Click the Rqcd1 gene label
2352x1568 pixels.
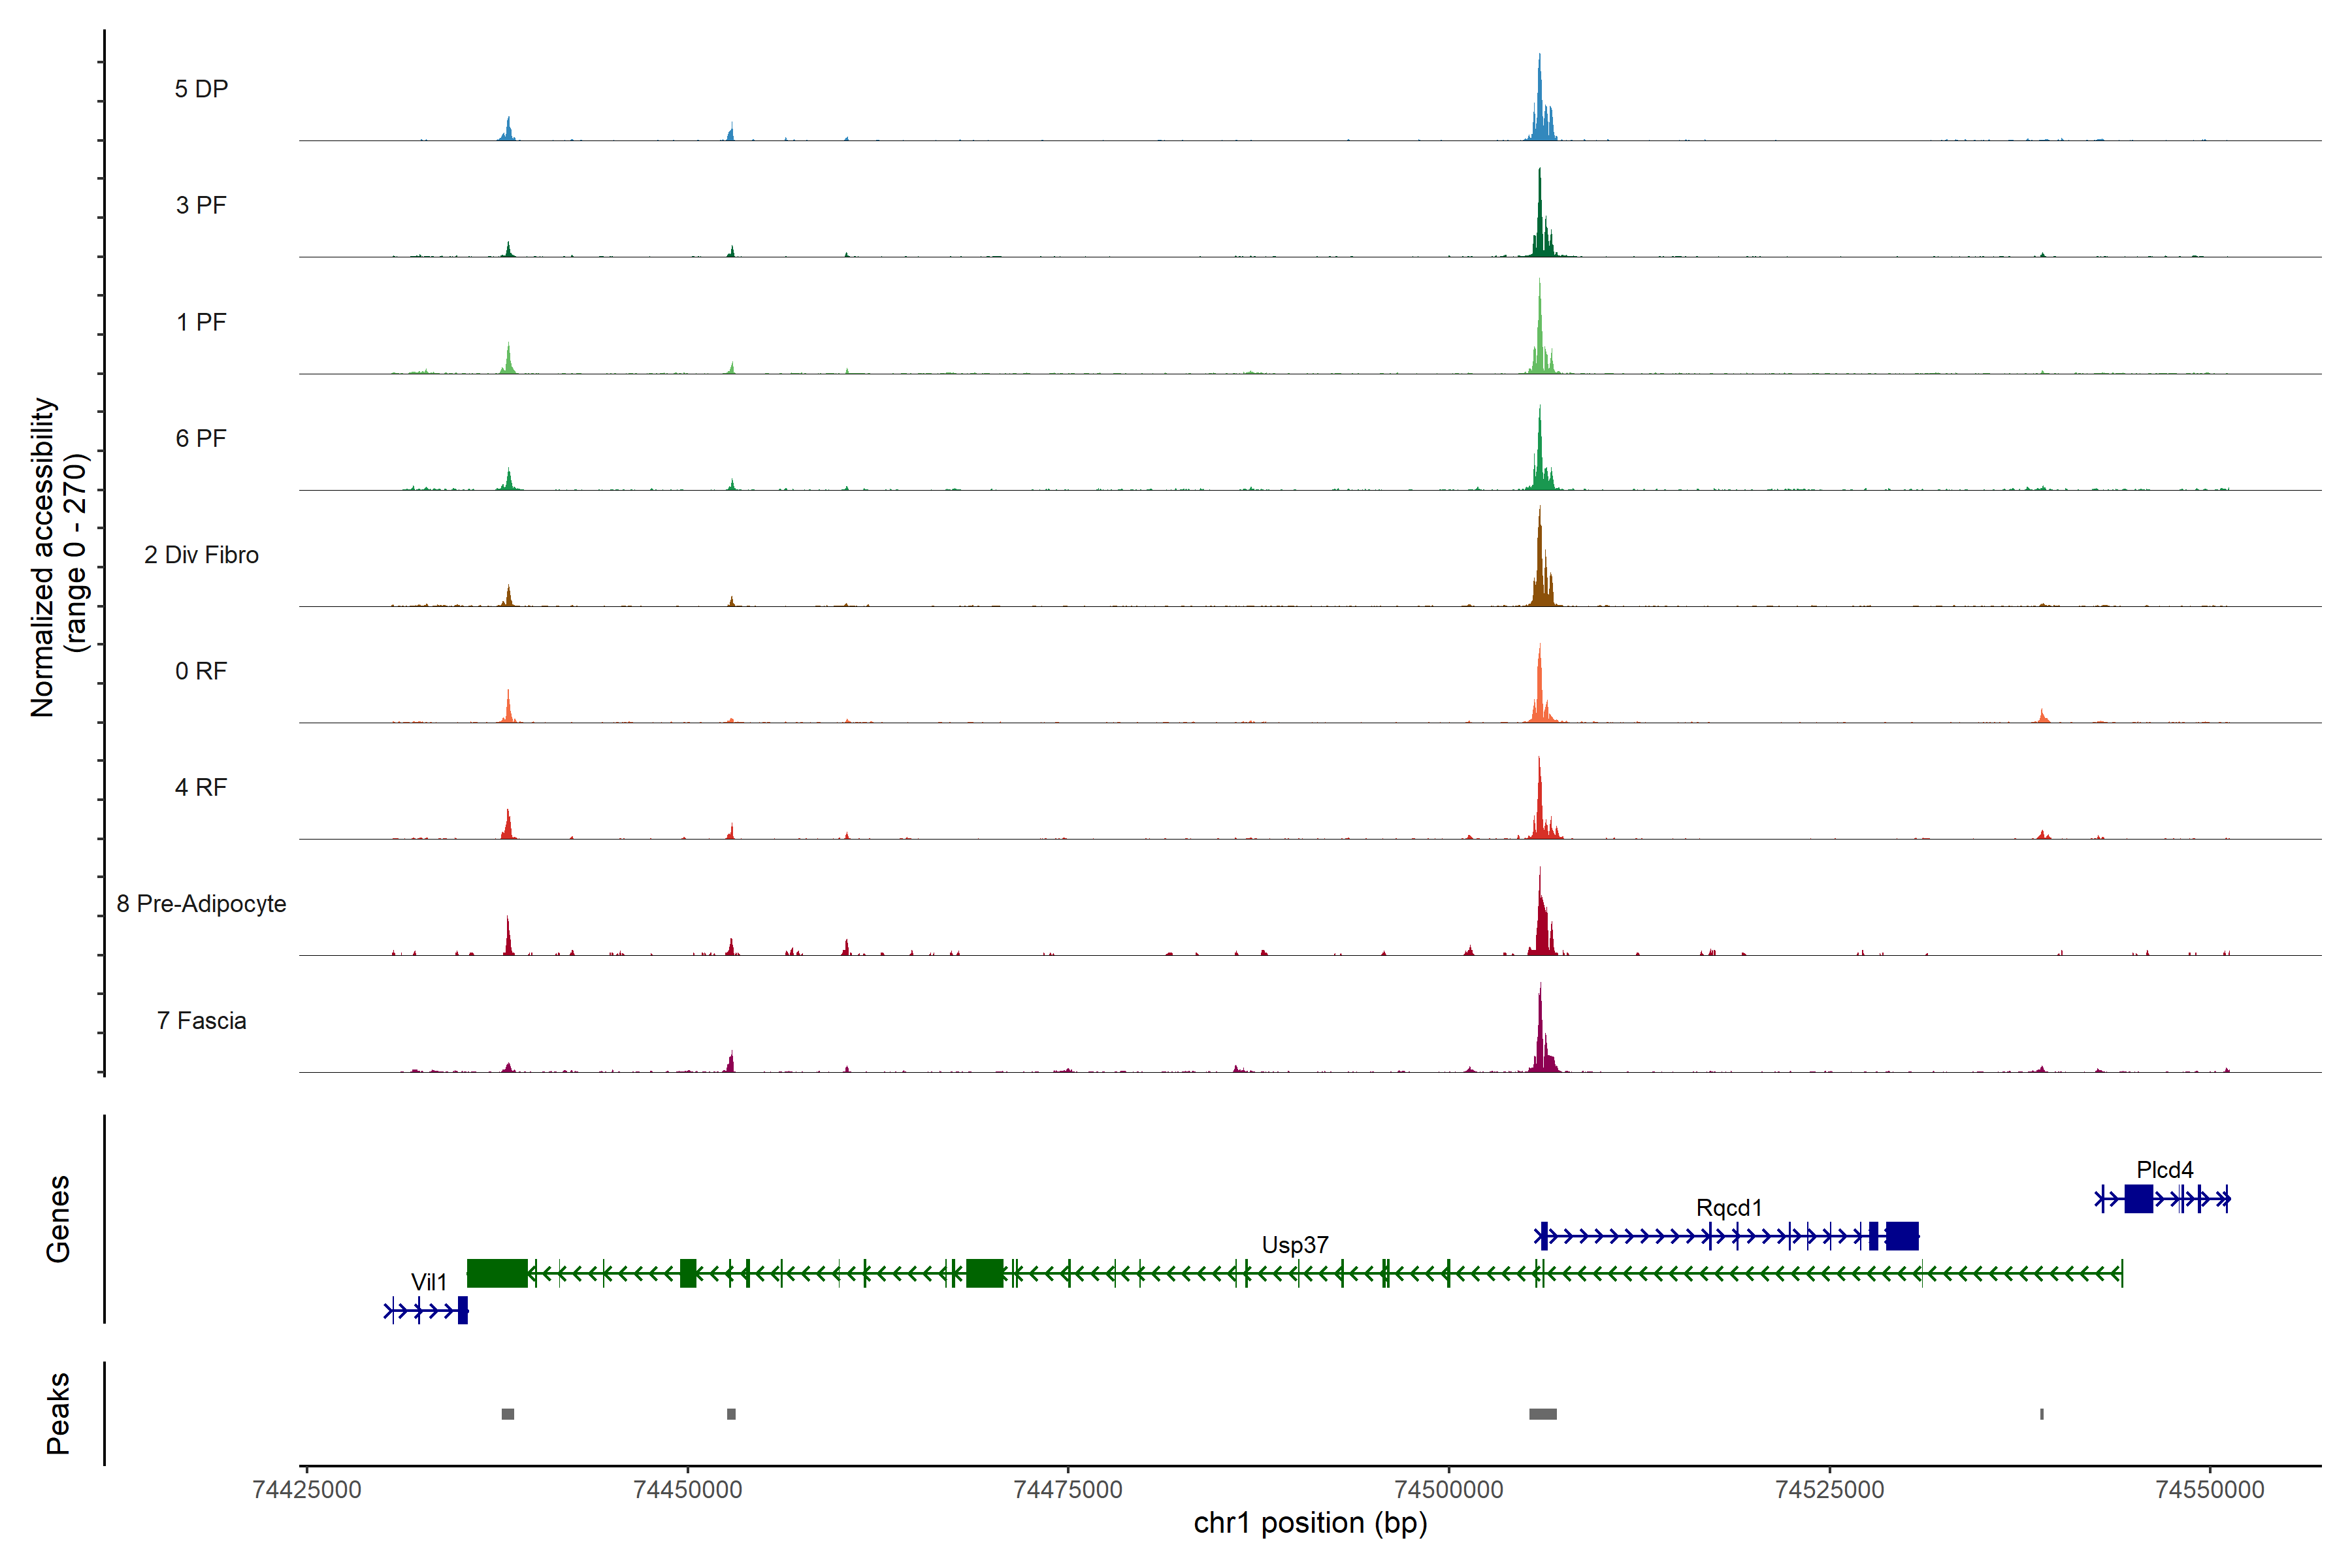coord(1728,1208)
